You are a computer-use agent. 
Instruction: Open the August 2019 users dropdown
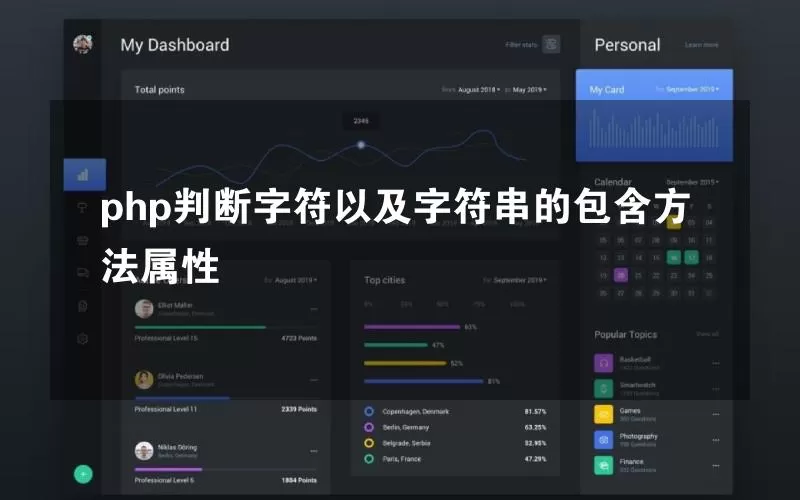(296, 280)
